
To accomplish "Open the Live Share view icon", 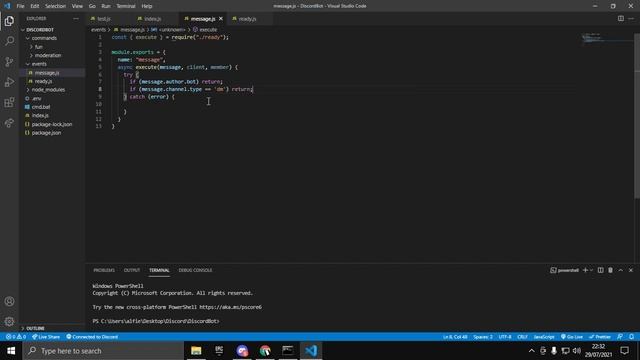I will [x=9, y=123].
